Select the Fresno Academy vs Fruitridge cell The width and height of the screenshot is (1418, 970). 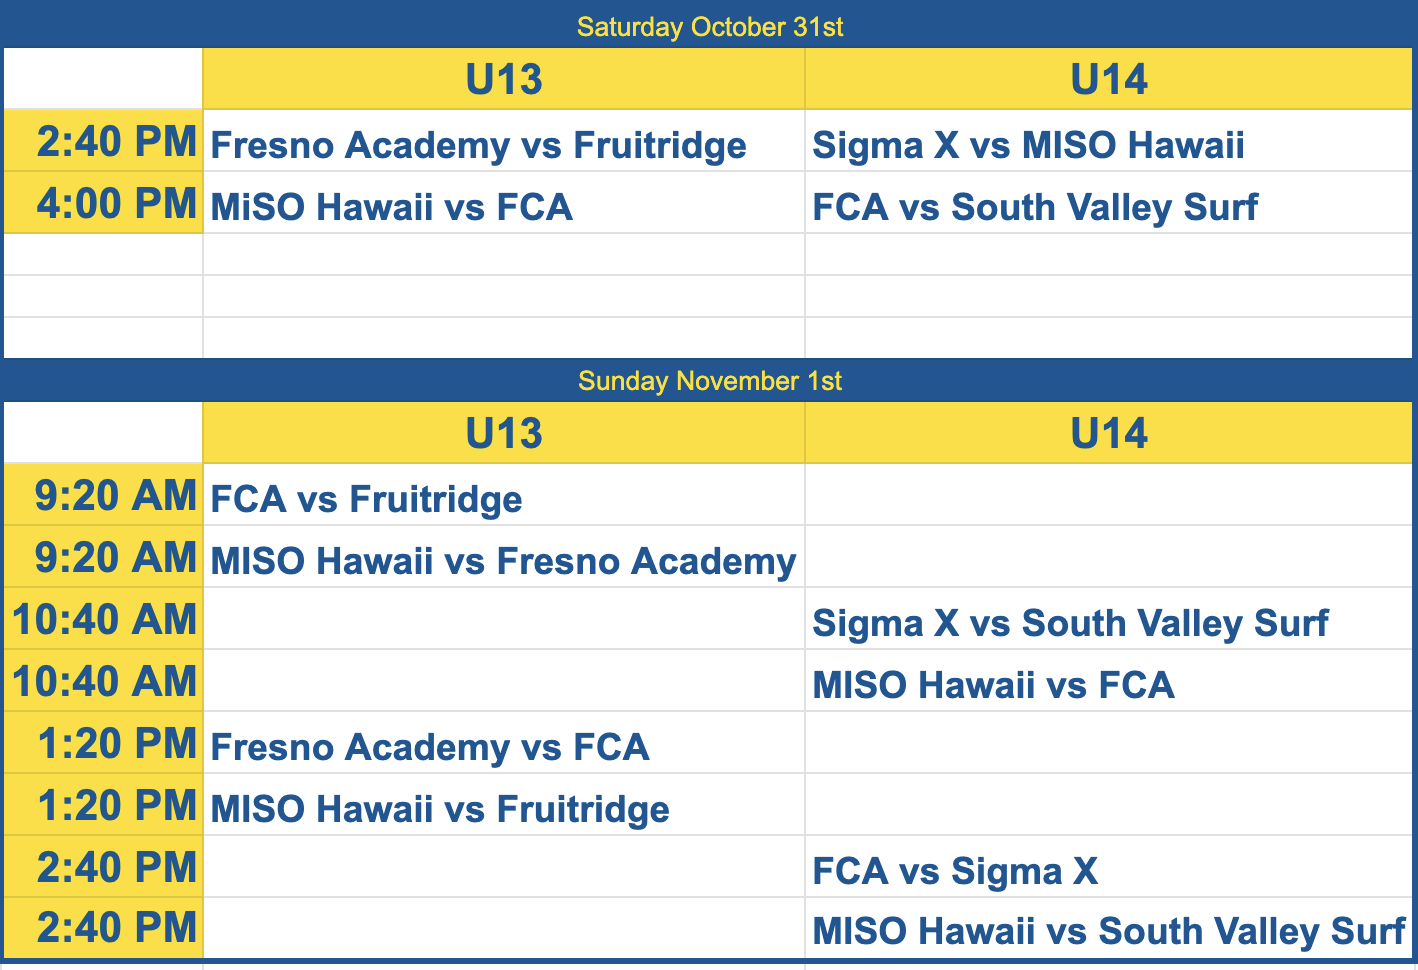[x=504, y=141]
